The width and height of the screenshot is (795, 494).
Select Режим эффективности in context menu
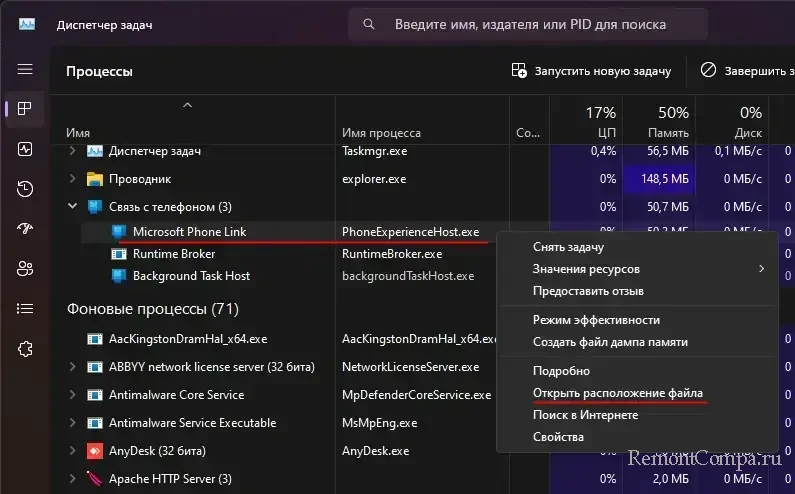[596, 320]
